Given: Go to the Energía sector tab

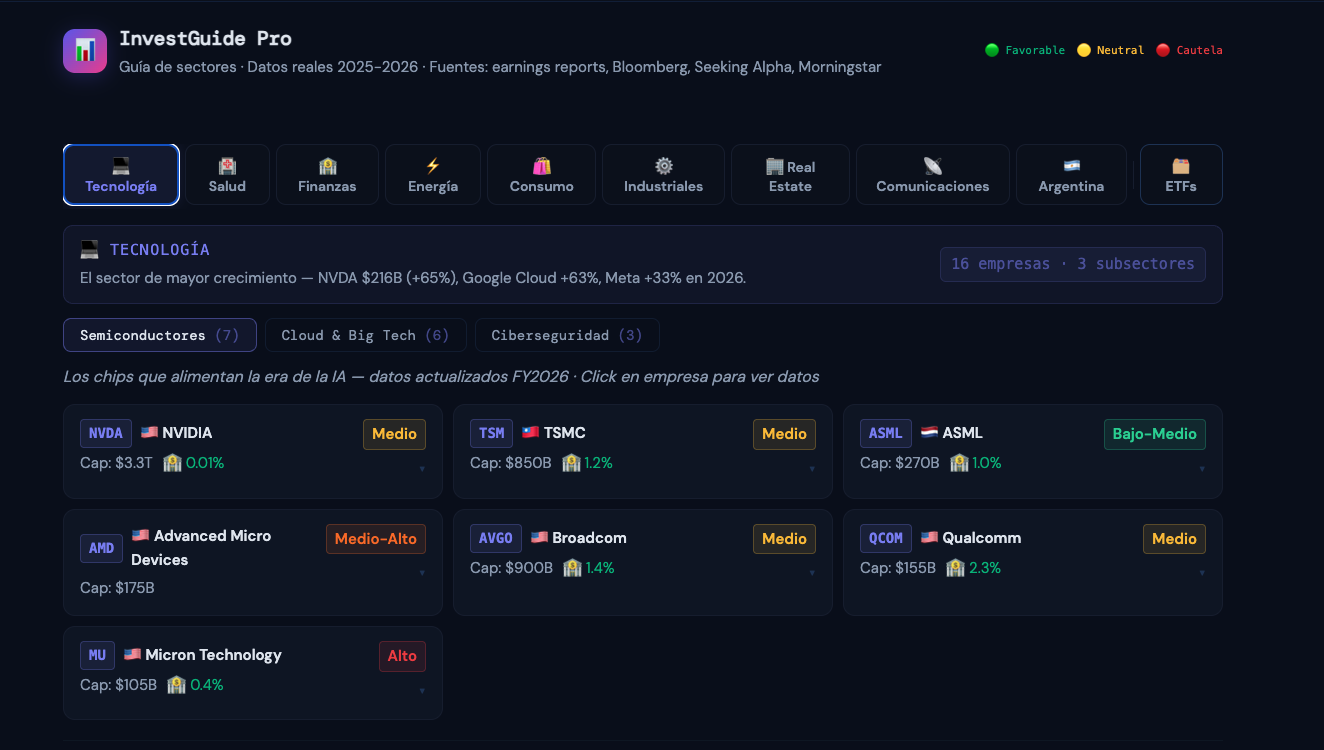Looking at the screenshot, I should 433,175.
